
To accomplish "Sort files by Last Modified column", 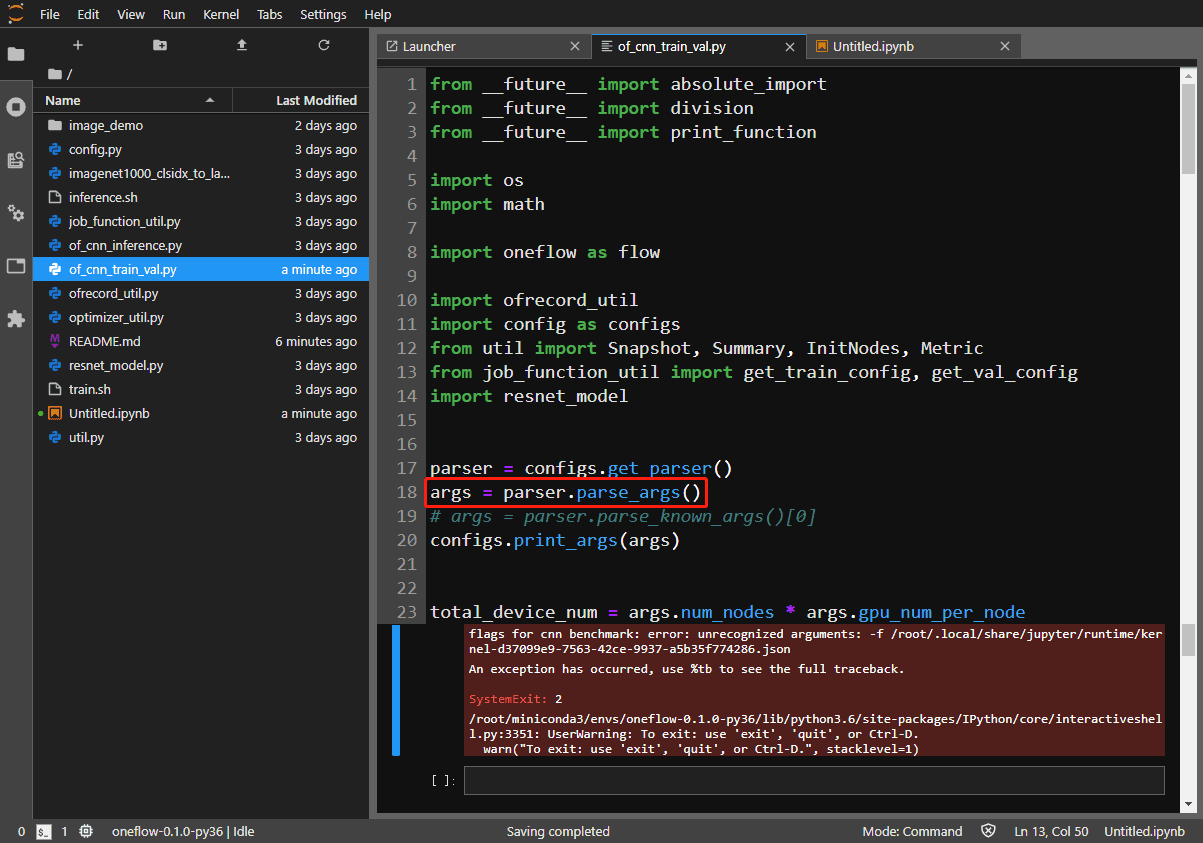I will coord(300,100).
